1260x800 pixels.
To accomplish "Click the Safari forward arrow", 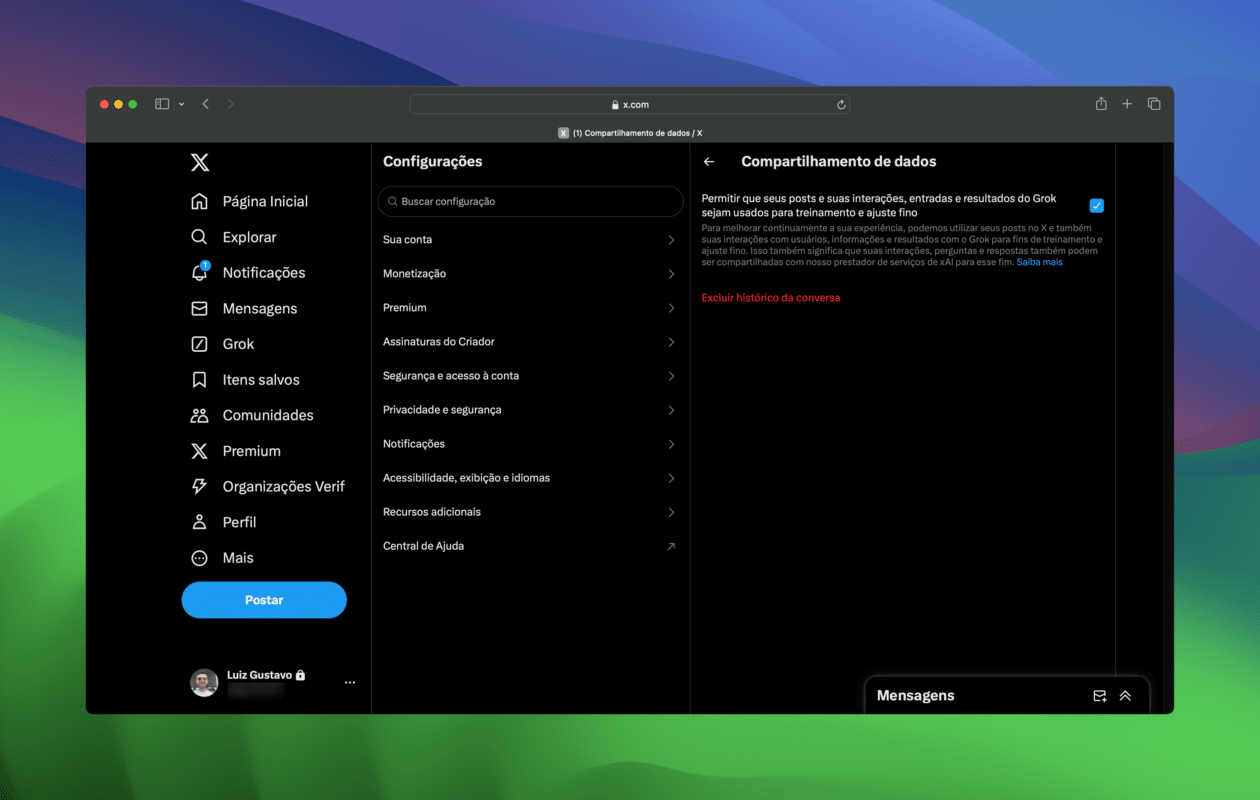I will click(x=231, y=104).
